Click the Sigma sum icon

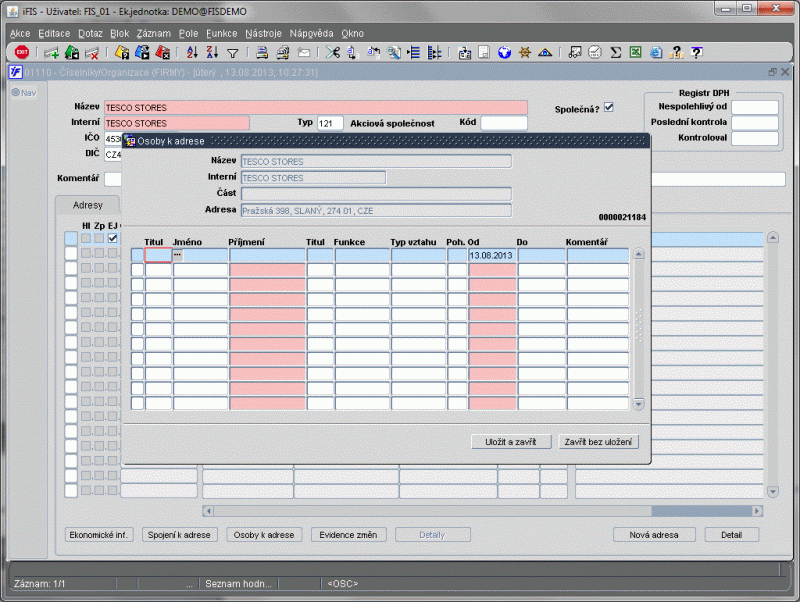coord(616,53)
